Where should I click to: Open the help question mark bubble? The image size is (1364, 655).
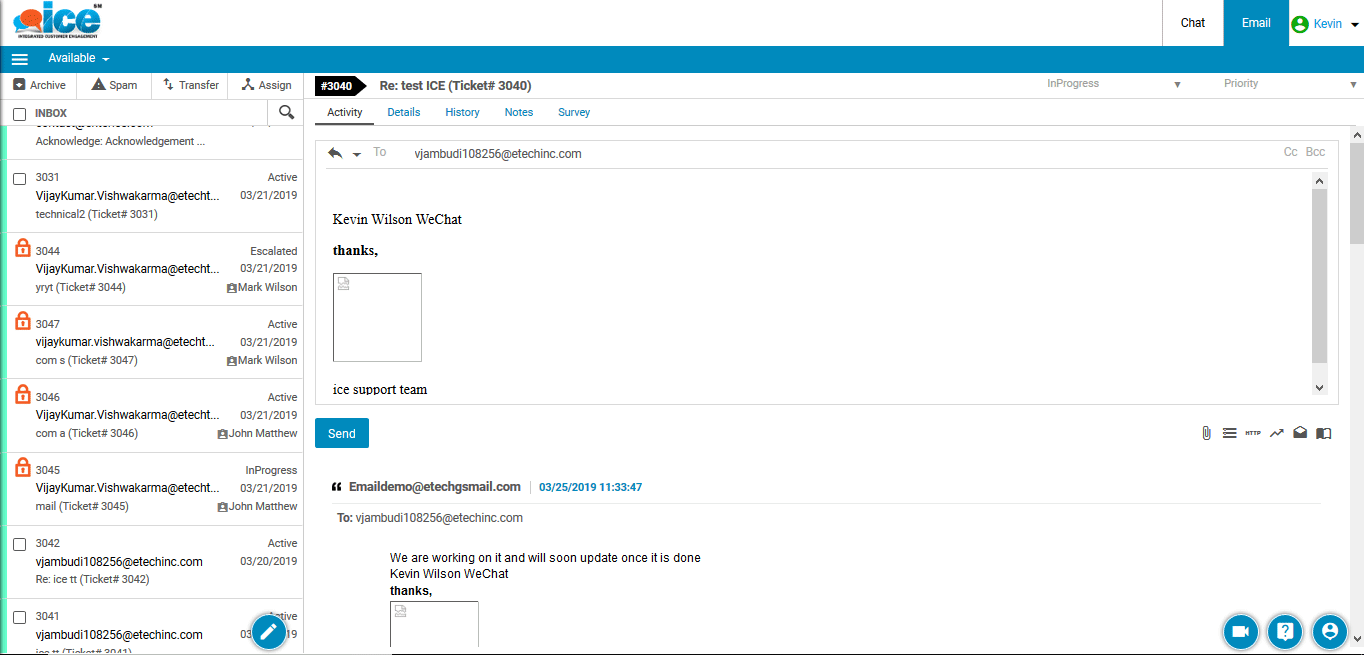tap(1285, 631)
